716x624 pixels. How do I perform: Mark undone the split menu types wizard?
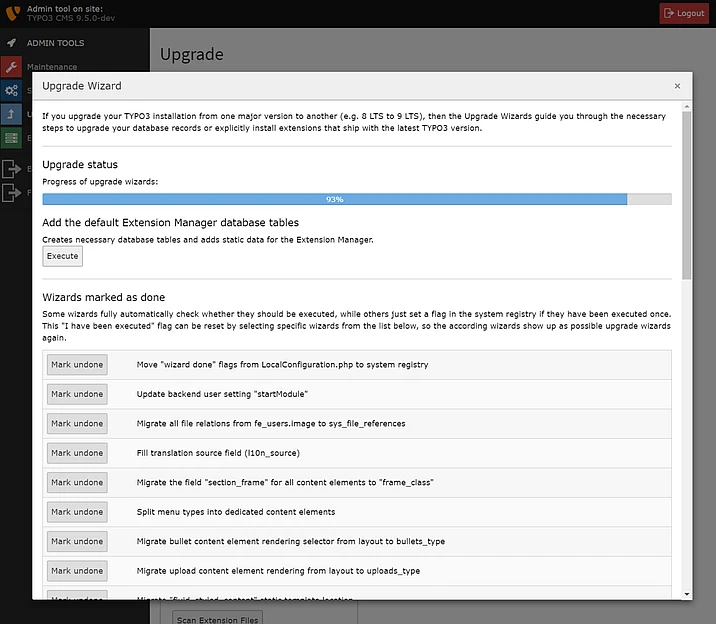tap(77, 512)
